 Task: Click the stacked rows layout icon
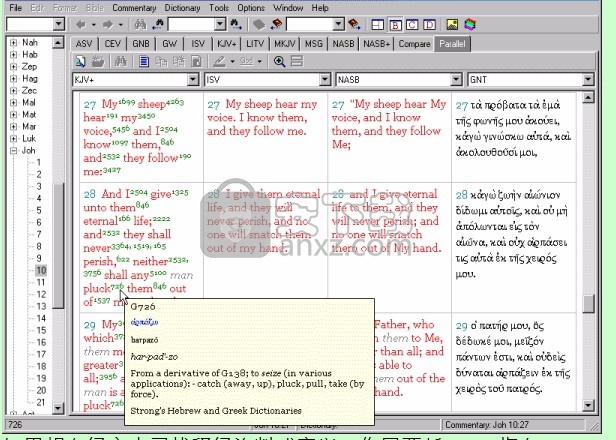click(x=297, y=61)
